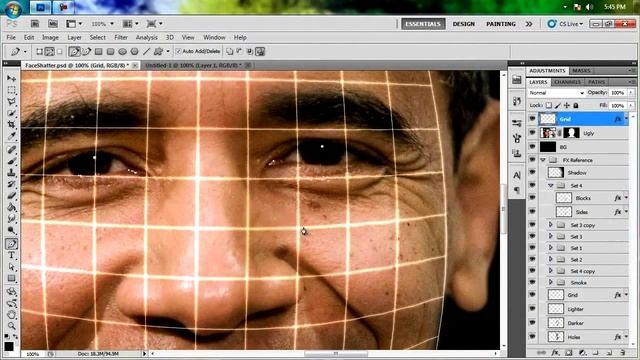Select the Zoom tool

11,326
